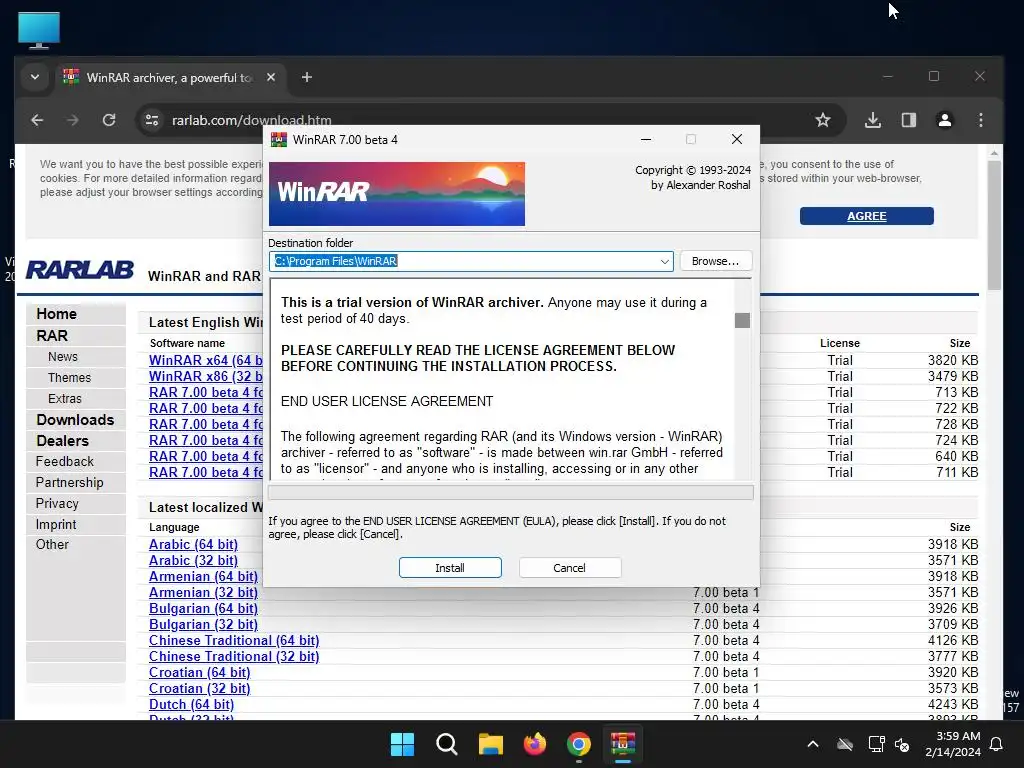Go back in Chrome browser
1024x768 pixels.
pos(37,120)
